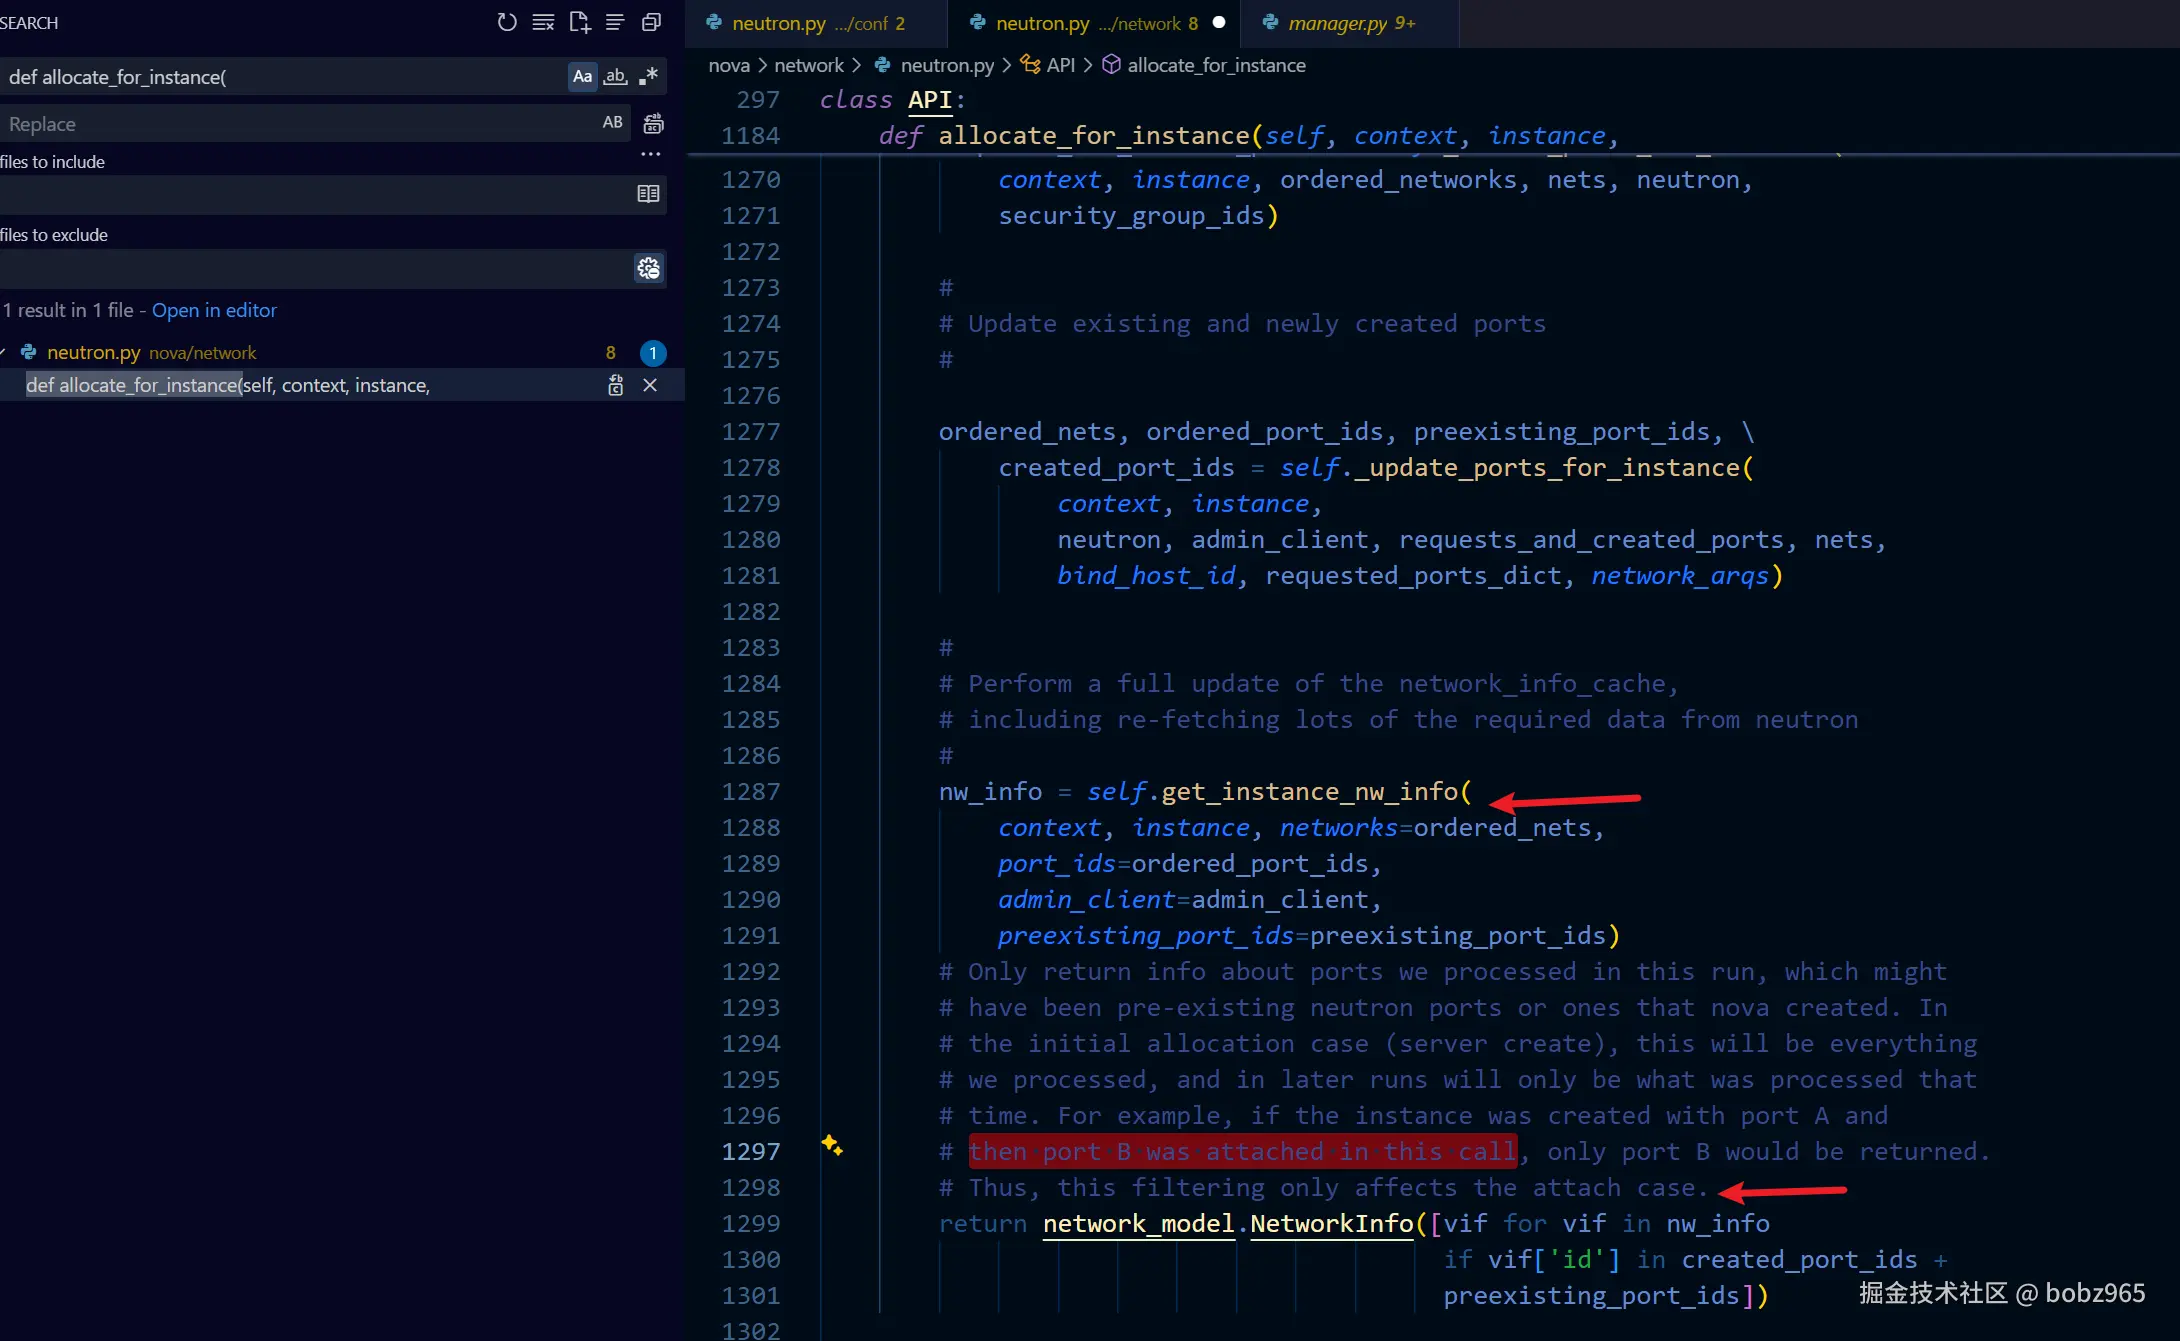Viewport: 2180px width, 1341px height.
Task: Switch to neutron.py .../network tab
Action: coord(1095,23)
